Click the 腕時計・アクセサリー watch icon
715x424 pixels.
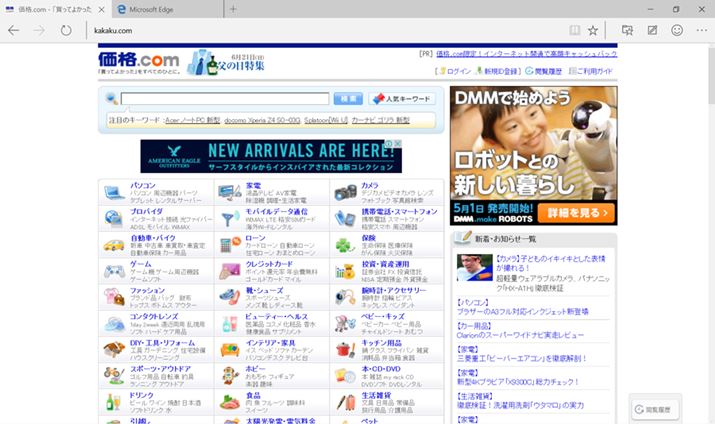pos(345,297)
